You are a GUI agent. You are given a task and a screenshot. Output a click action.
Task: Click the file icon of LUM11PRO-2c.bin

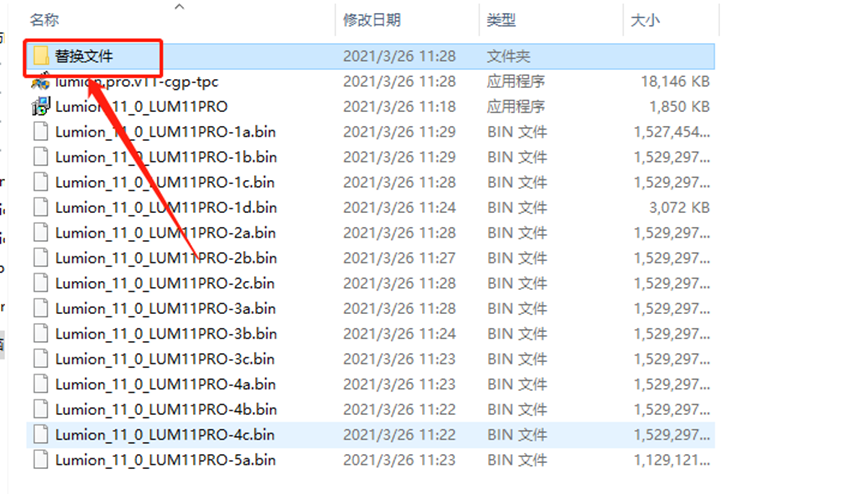41,283
